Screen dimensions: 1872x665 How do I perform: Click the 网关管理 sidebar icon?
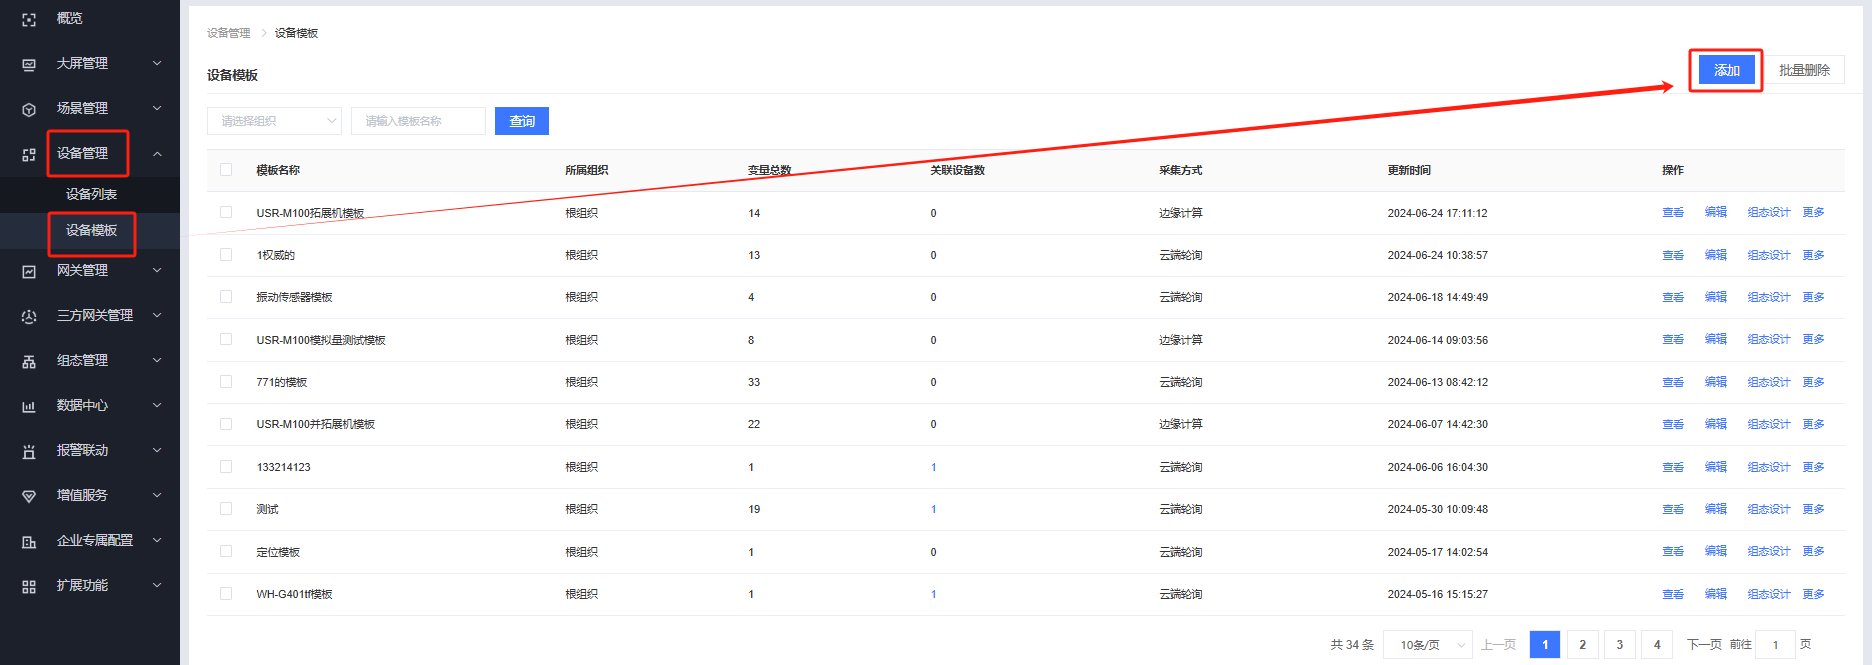pos(29,271)
